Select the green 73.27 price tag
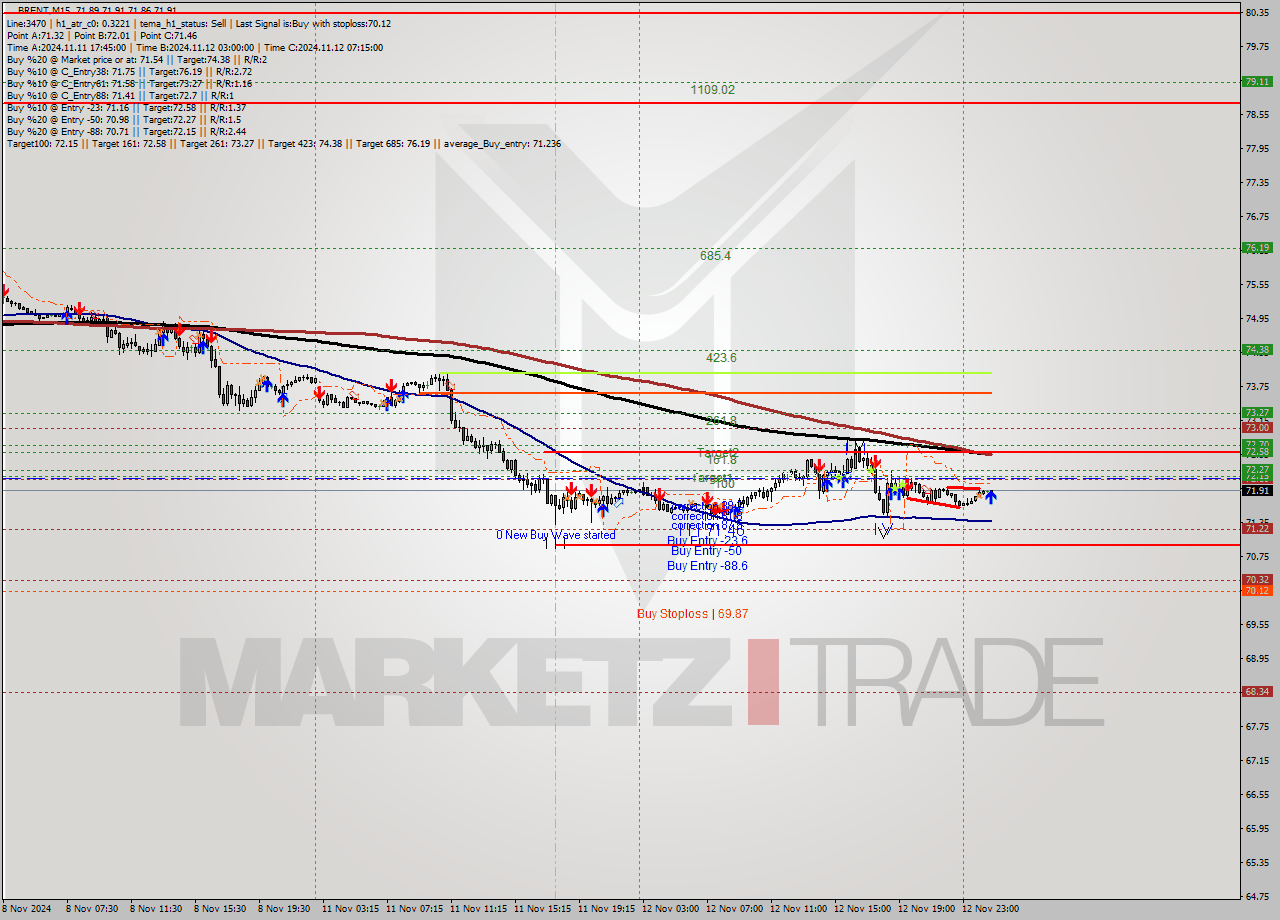This screenshot has height=920, width=1280. click(x=1257, y=412)
